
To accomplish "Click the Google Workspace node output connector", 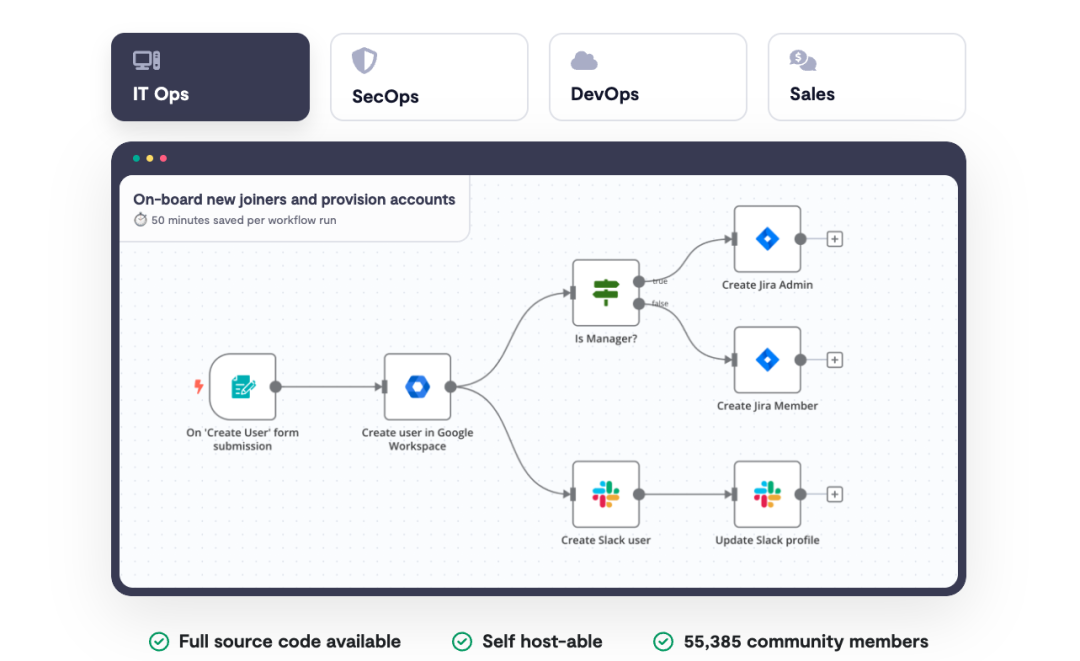I will 450,387.
